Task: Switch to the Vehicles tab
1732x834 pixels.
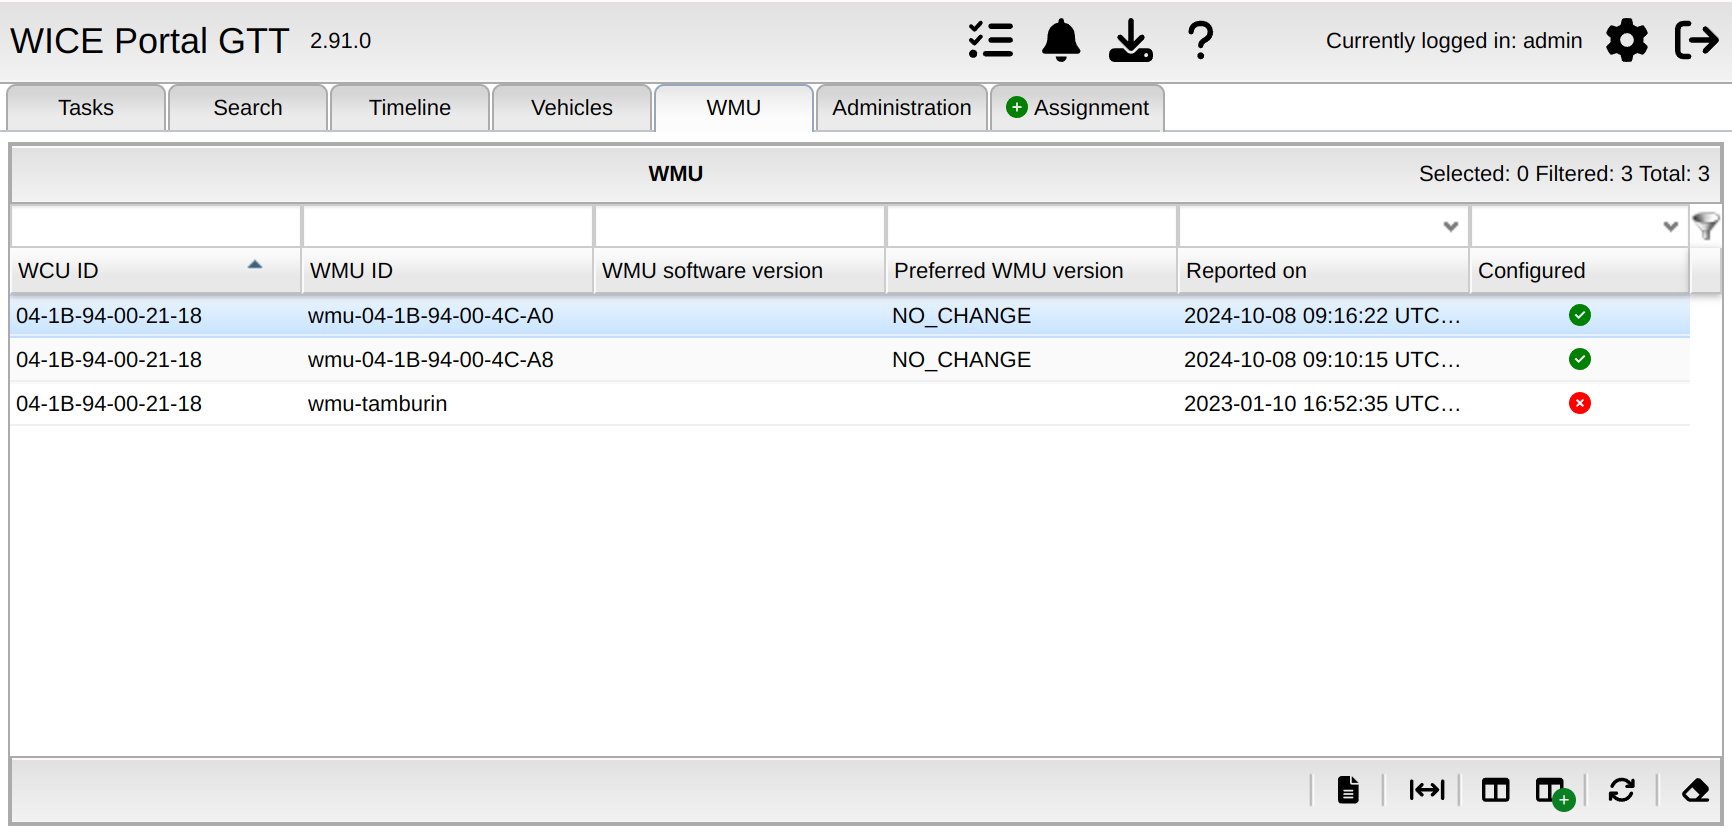Action: pyautogui.click(x=571, y=108)
